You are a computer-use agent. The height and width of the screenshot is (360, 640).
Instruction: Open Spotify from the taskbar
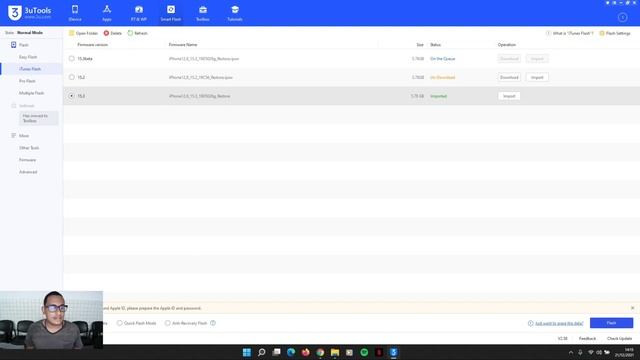pyautogui.click(x=364, y=352)
